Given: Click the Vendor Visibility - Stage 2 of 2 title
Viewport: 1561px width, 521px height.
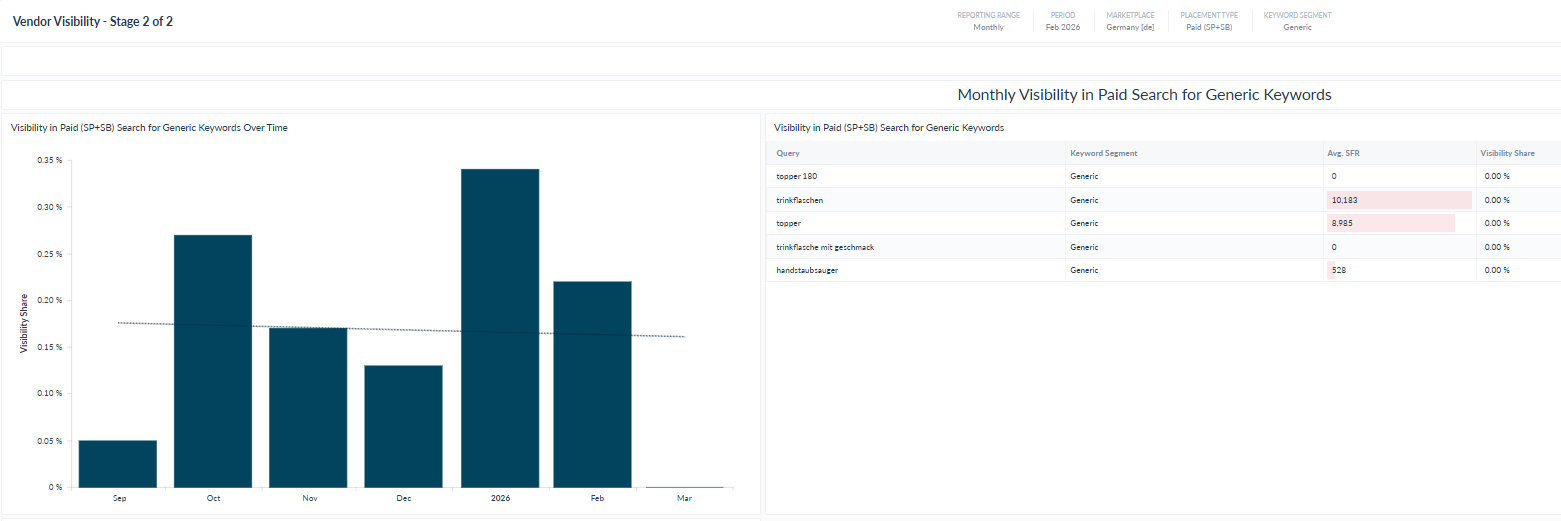Looking at the screenshot, I should (x=93, y=21).
